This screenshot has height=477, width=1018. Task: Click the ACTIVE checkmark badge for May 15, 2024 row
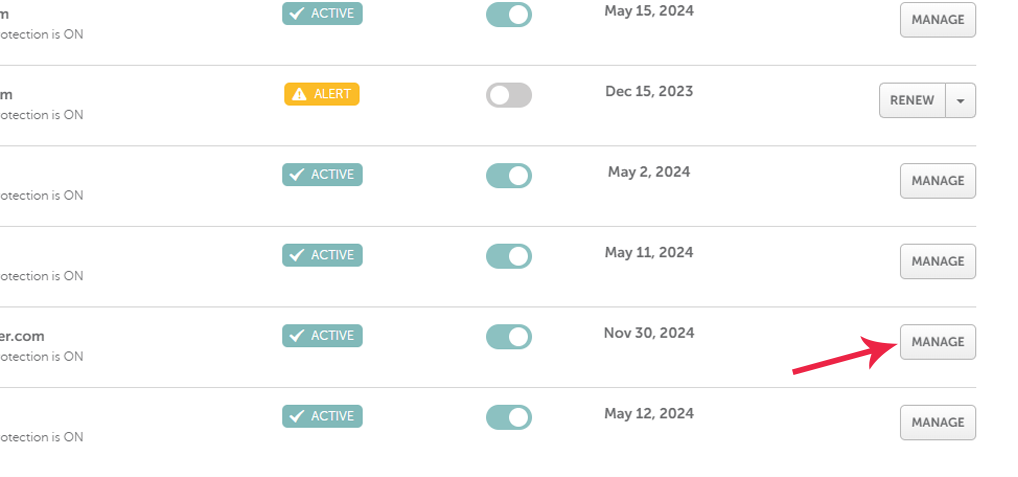322,14
